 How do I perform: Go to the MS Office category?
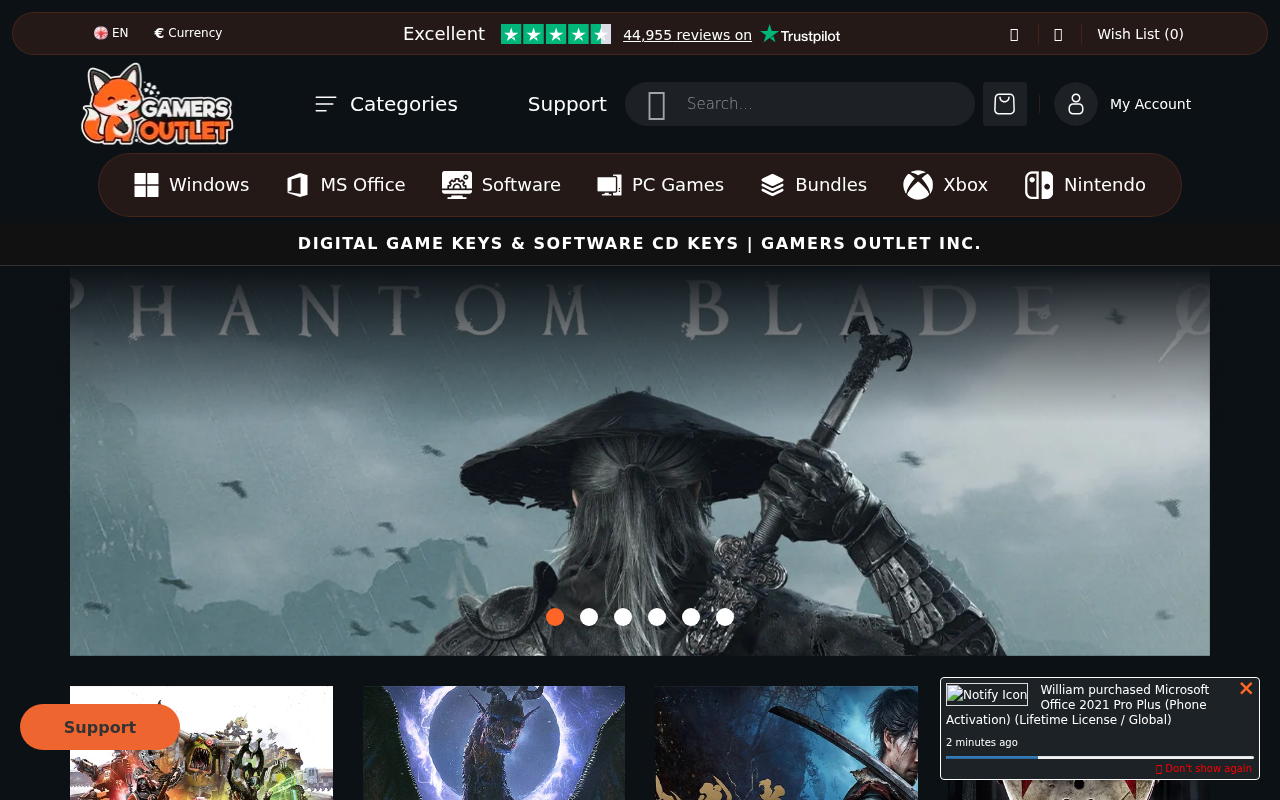tap(345, 185)
